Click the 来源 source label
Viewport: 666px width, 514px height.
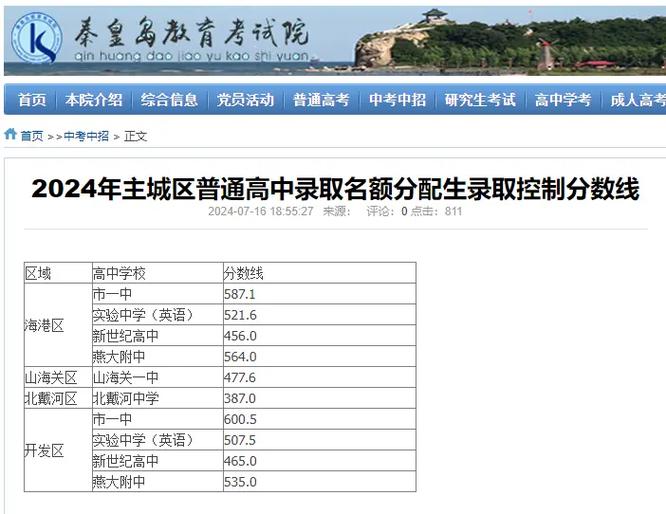[x=336, y=211]
